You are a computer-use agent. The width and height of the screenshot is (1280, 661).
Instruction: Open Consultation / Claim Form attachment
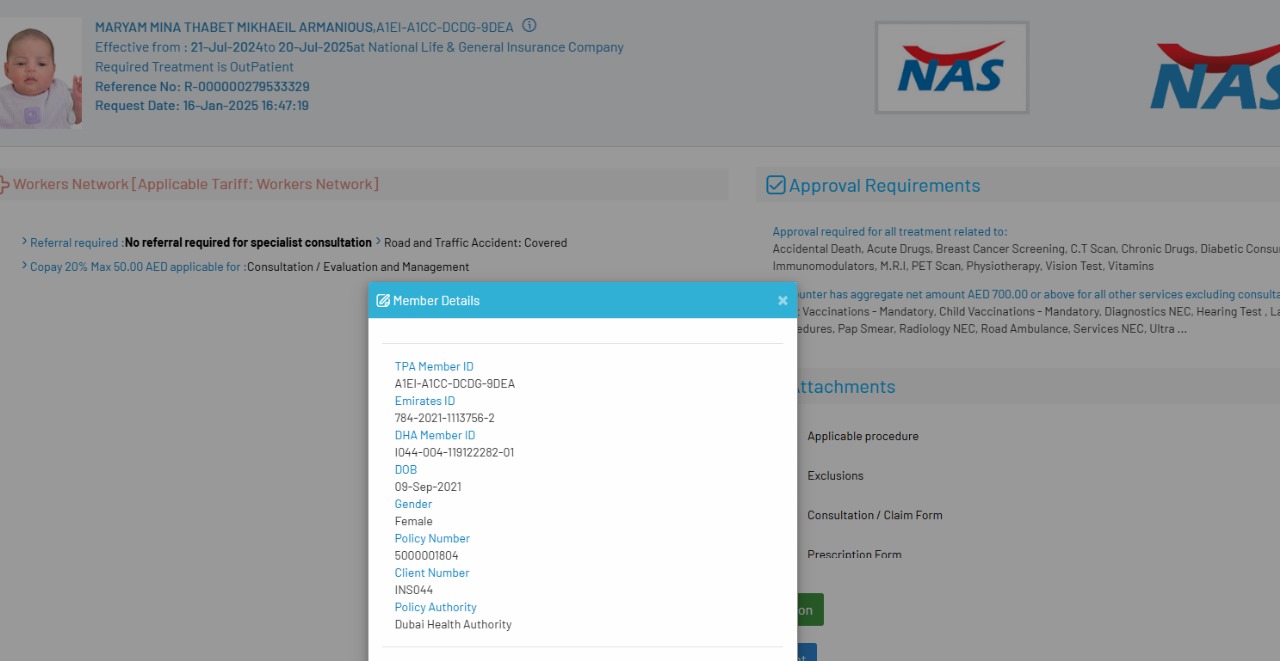pyautogui.click(x=875, y=515)
